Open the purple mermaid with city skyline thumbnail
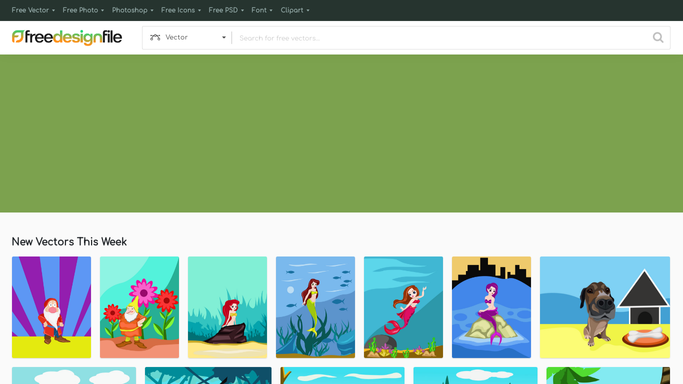The image size is (683, 384). click(491, 307)
